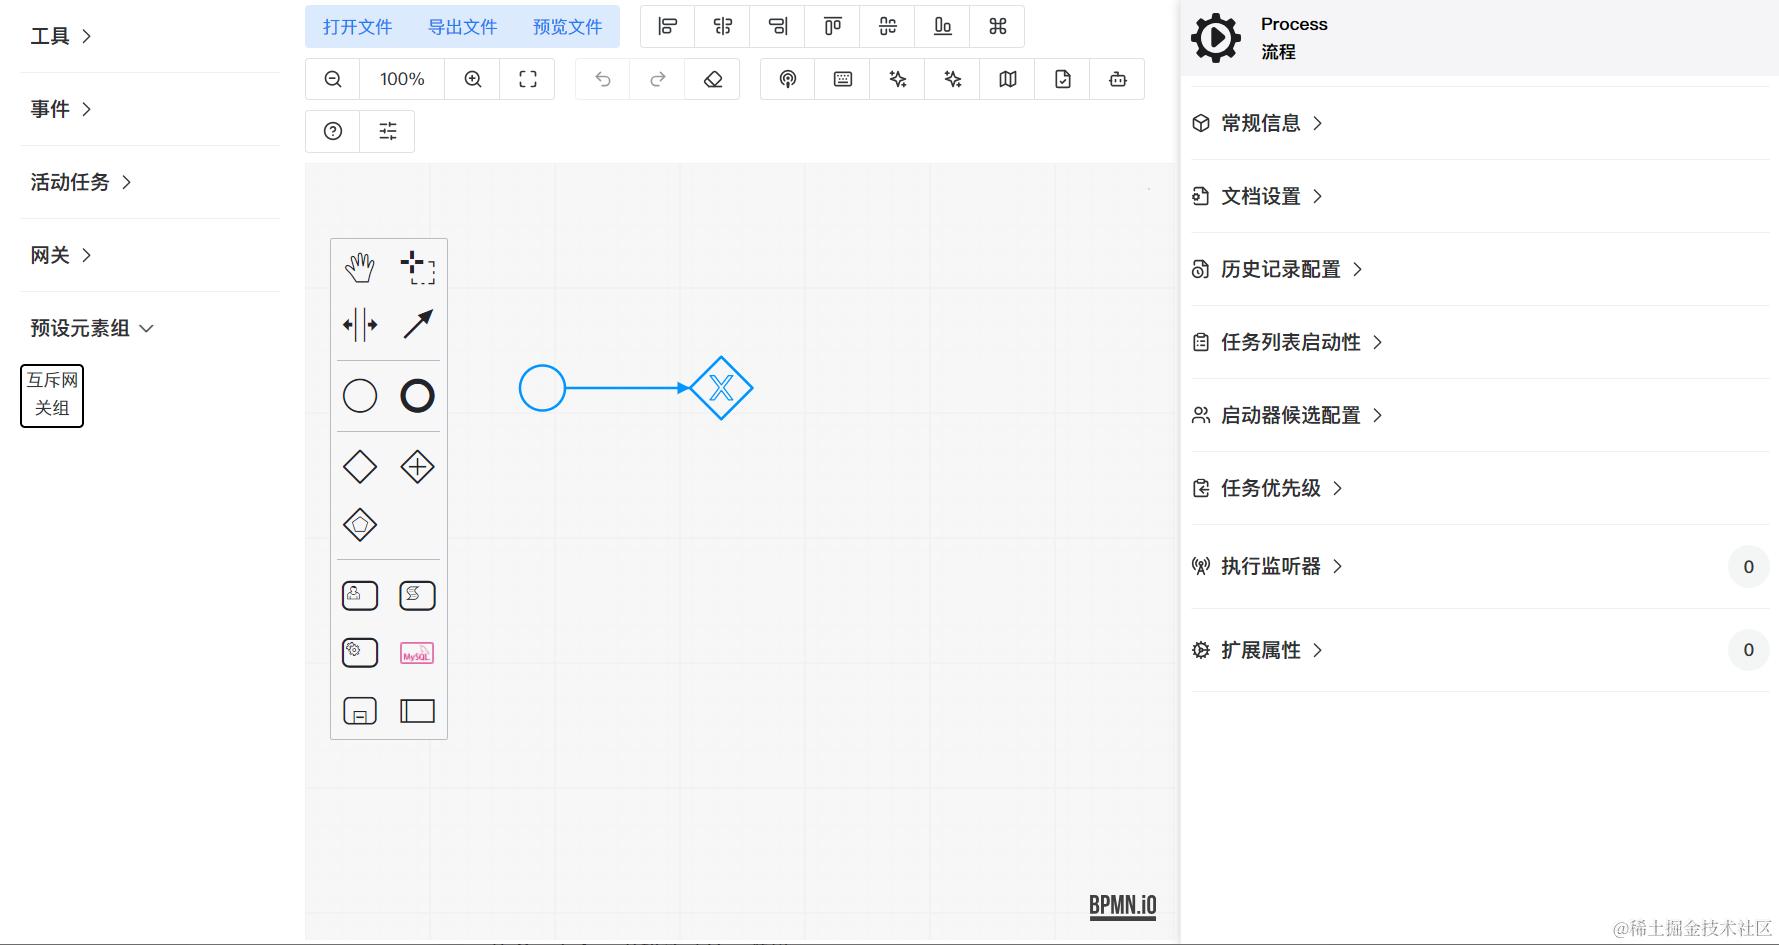Clear the canvas with the eraser icon

[x=713, y=79]
